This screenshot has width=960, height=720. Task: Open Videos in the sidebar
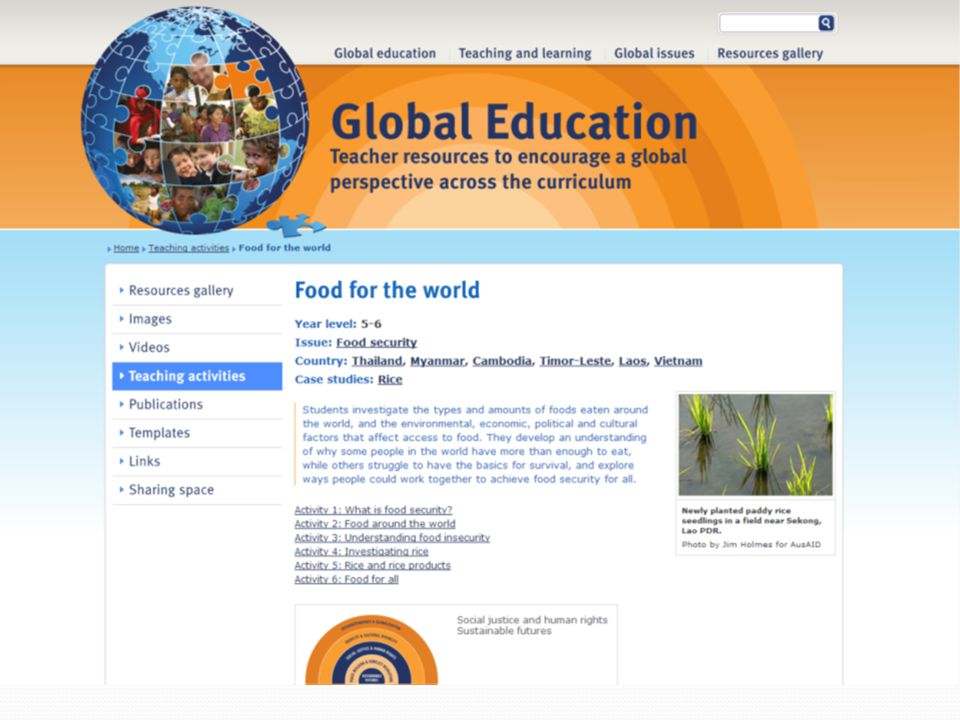[x=197, y=347]
